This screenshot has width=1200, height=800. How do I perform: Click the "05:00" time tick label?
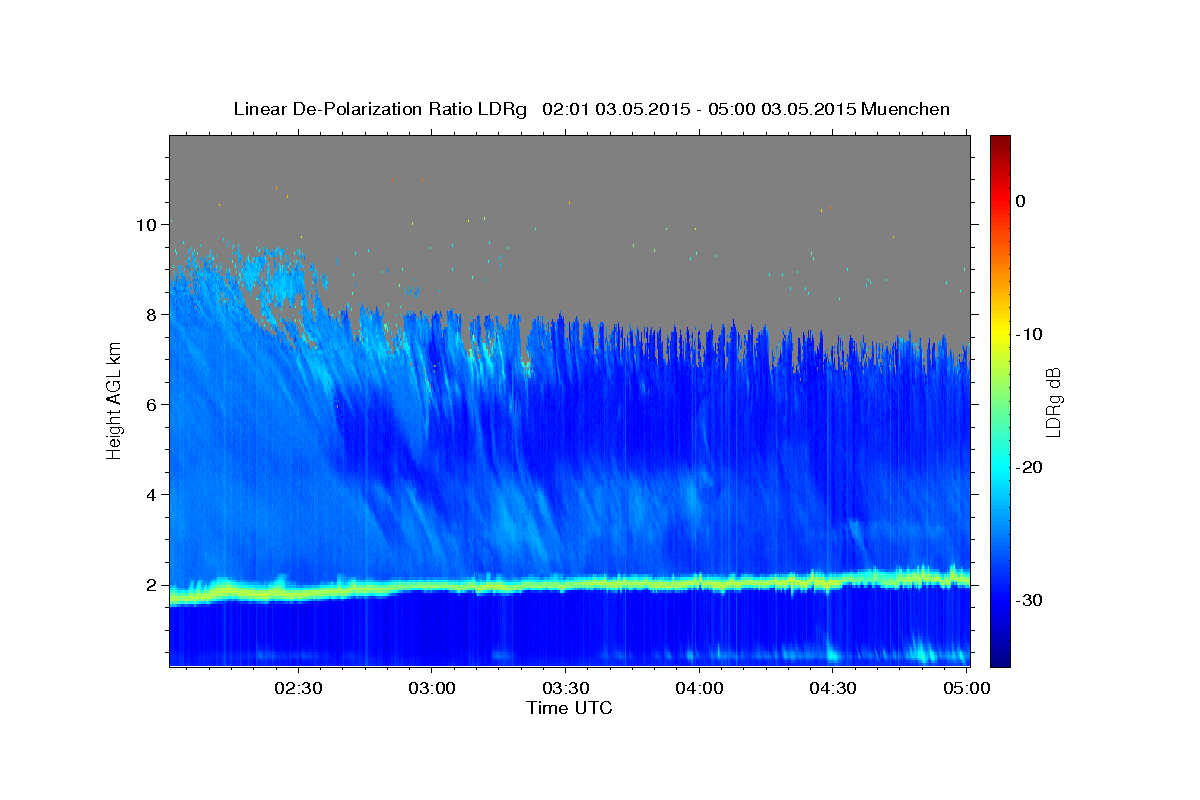(966, 688)
